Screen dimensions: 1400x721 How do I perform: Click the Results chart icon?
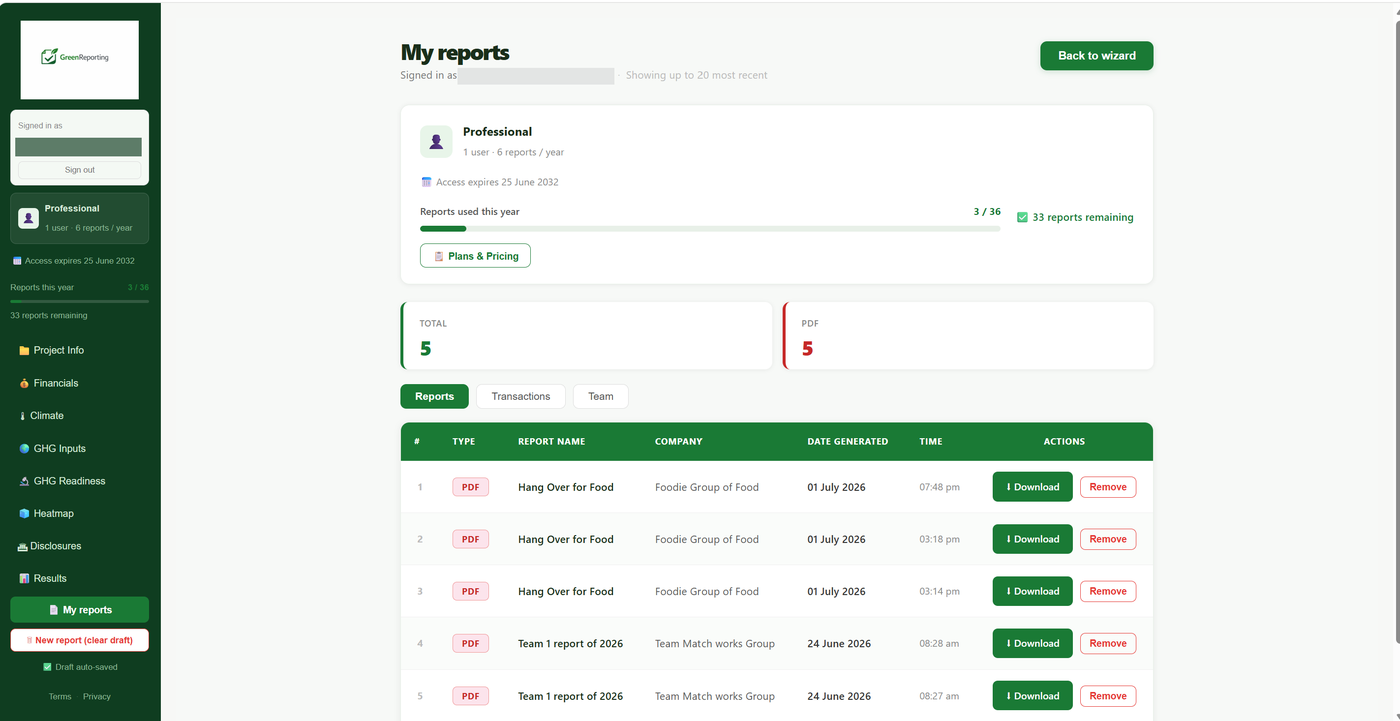24,579
